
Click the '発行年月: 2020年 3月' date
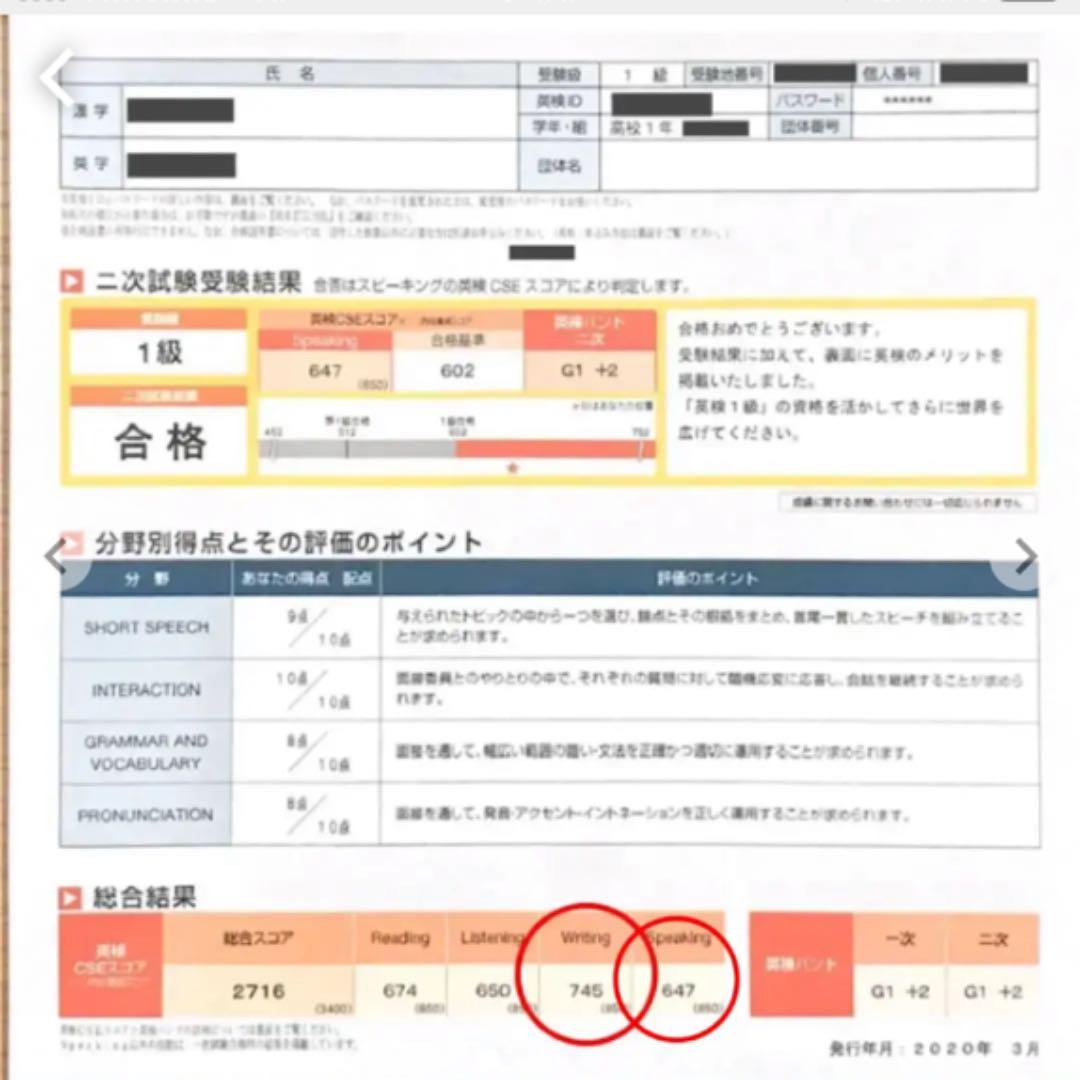934,1049
